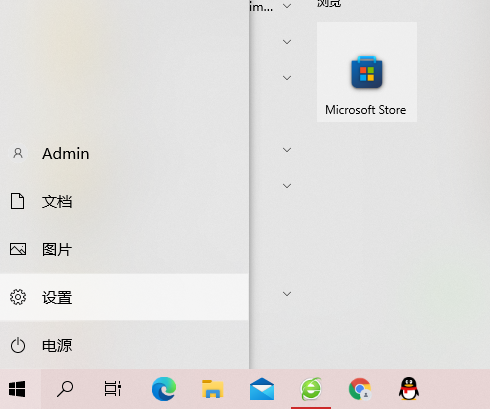
Task: Open the QQ penguin icon
Action: [409, 389]
